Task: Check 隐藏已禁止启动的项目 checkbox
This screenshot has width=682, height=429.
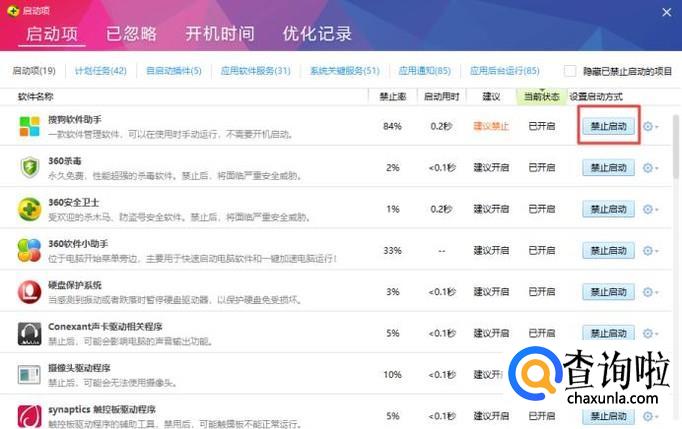Action: [x=570, y=71]
